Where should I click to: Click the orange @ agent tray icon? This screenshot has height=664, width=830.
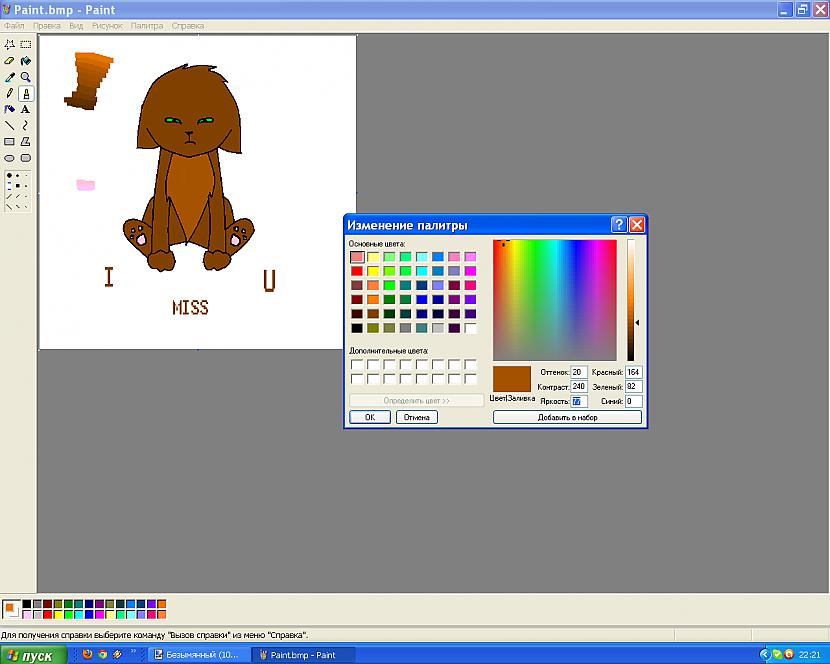(789, 654)
